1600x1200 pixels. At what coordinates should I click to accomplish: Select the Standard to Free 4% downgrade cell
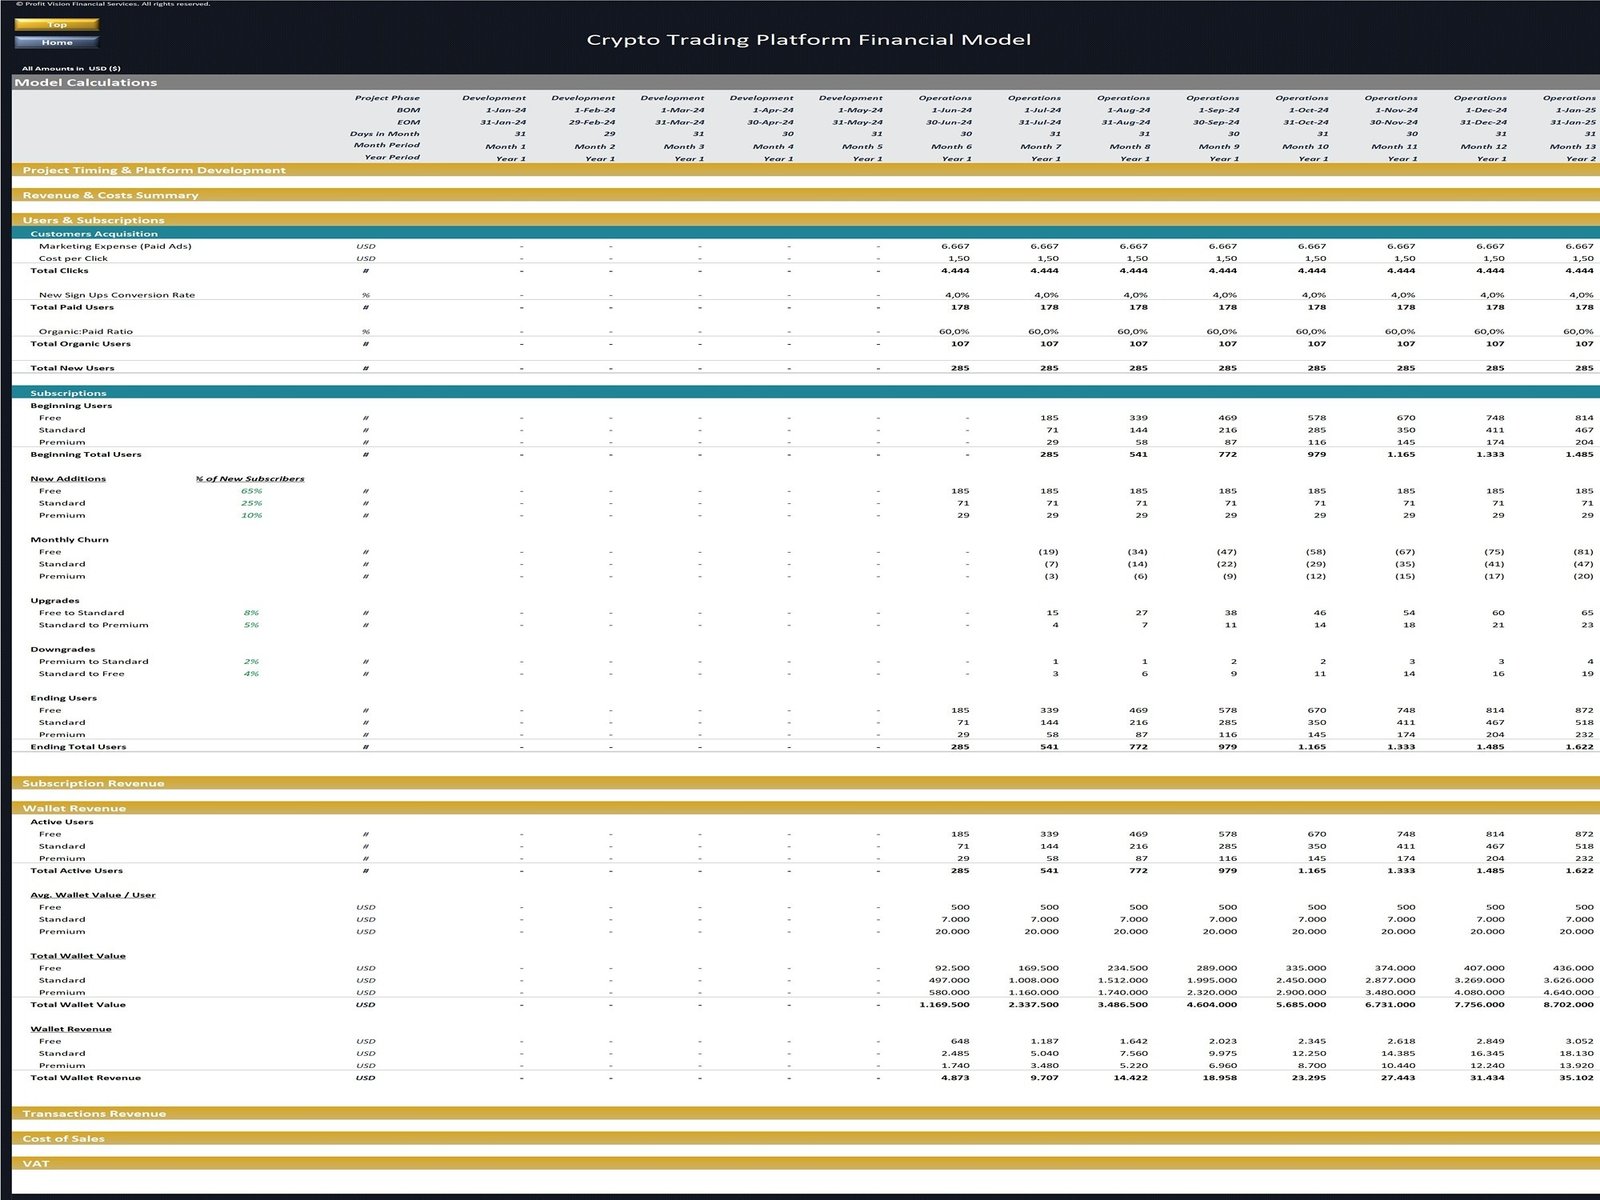(251, 674)
